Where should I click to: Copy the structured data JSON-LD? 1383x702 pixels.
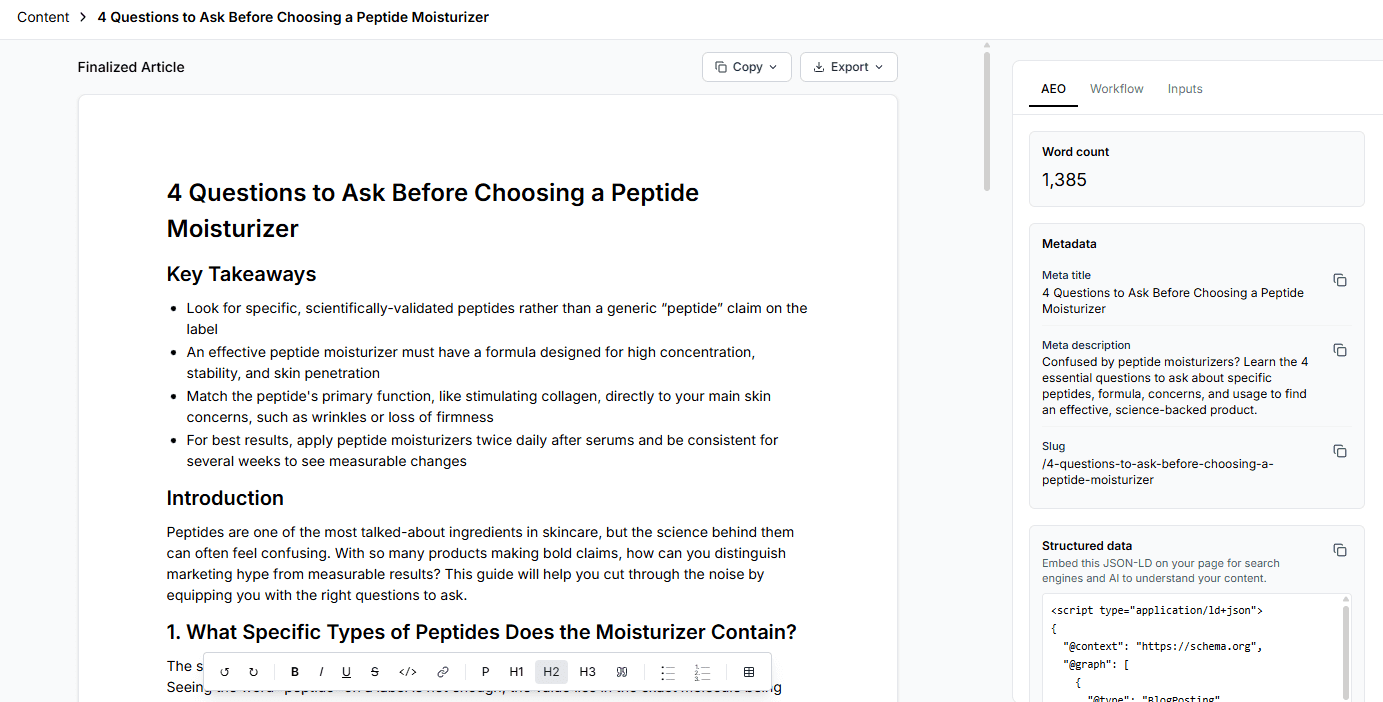pos(1340,551)
